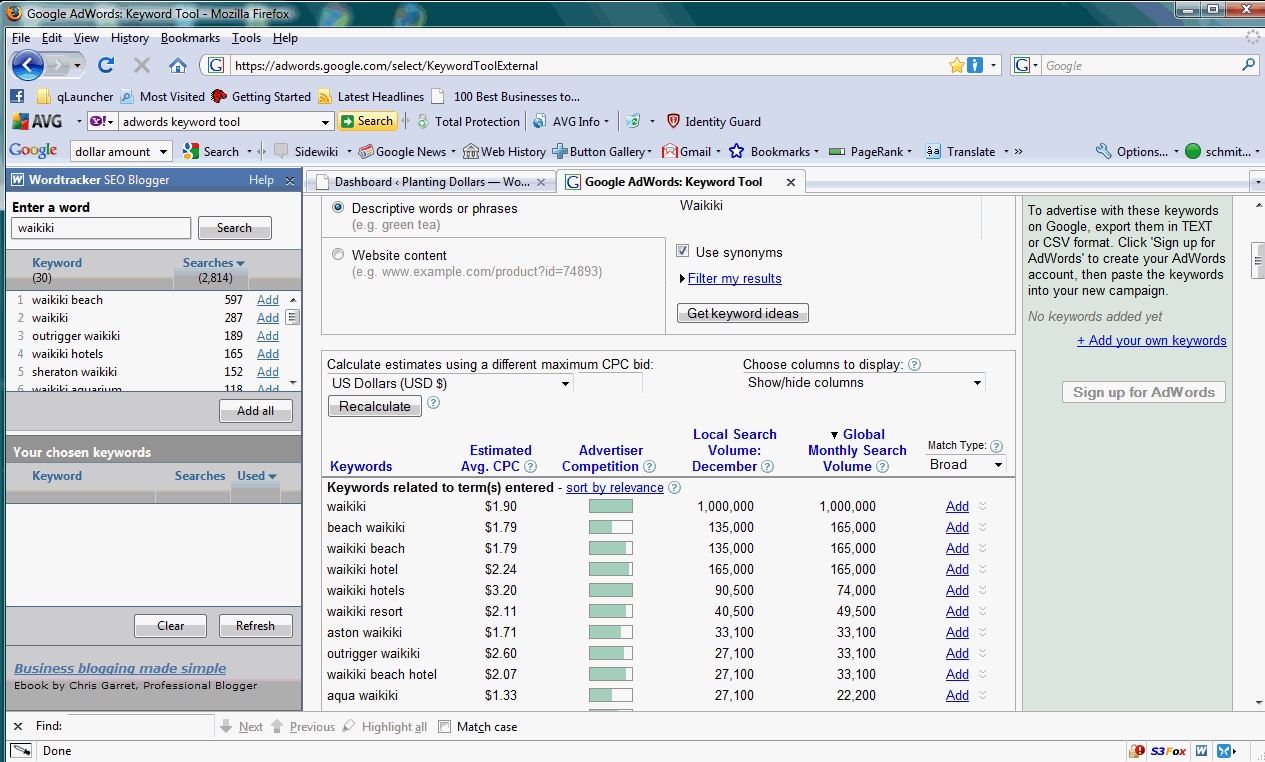Click help icon next to Match Type
1265x762 pixels.
[996, 447]
